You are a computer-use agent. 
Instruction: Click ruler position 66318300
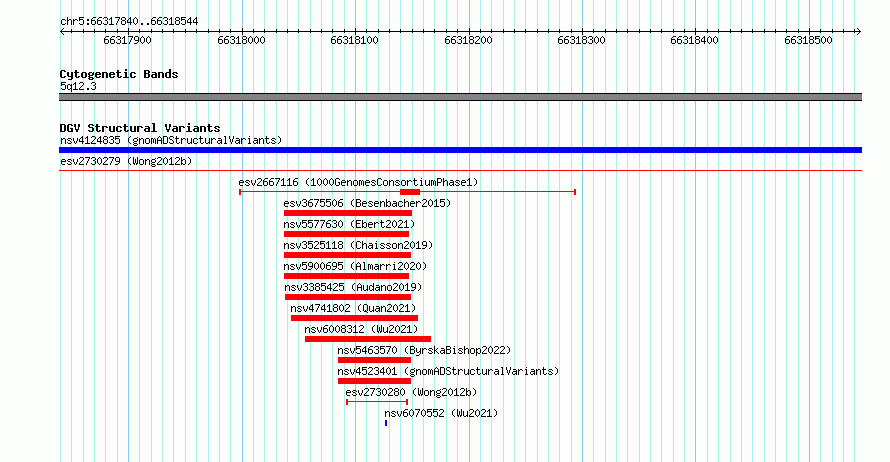coord(581,40)
